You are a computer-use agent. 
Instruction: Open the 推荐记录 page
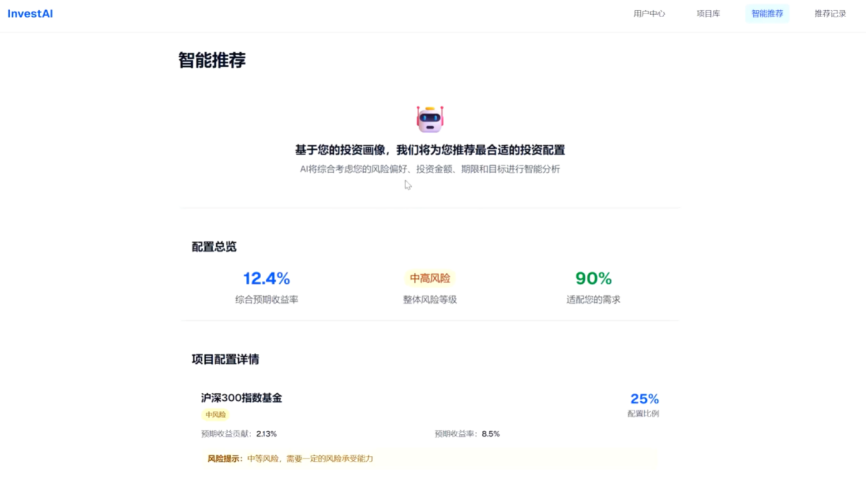(x=829, y=14)
